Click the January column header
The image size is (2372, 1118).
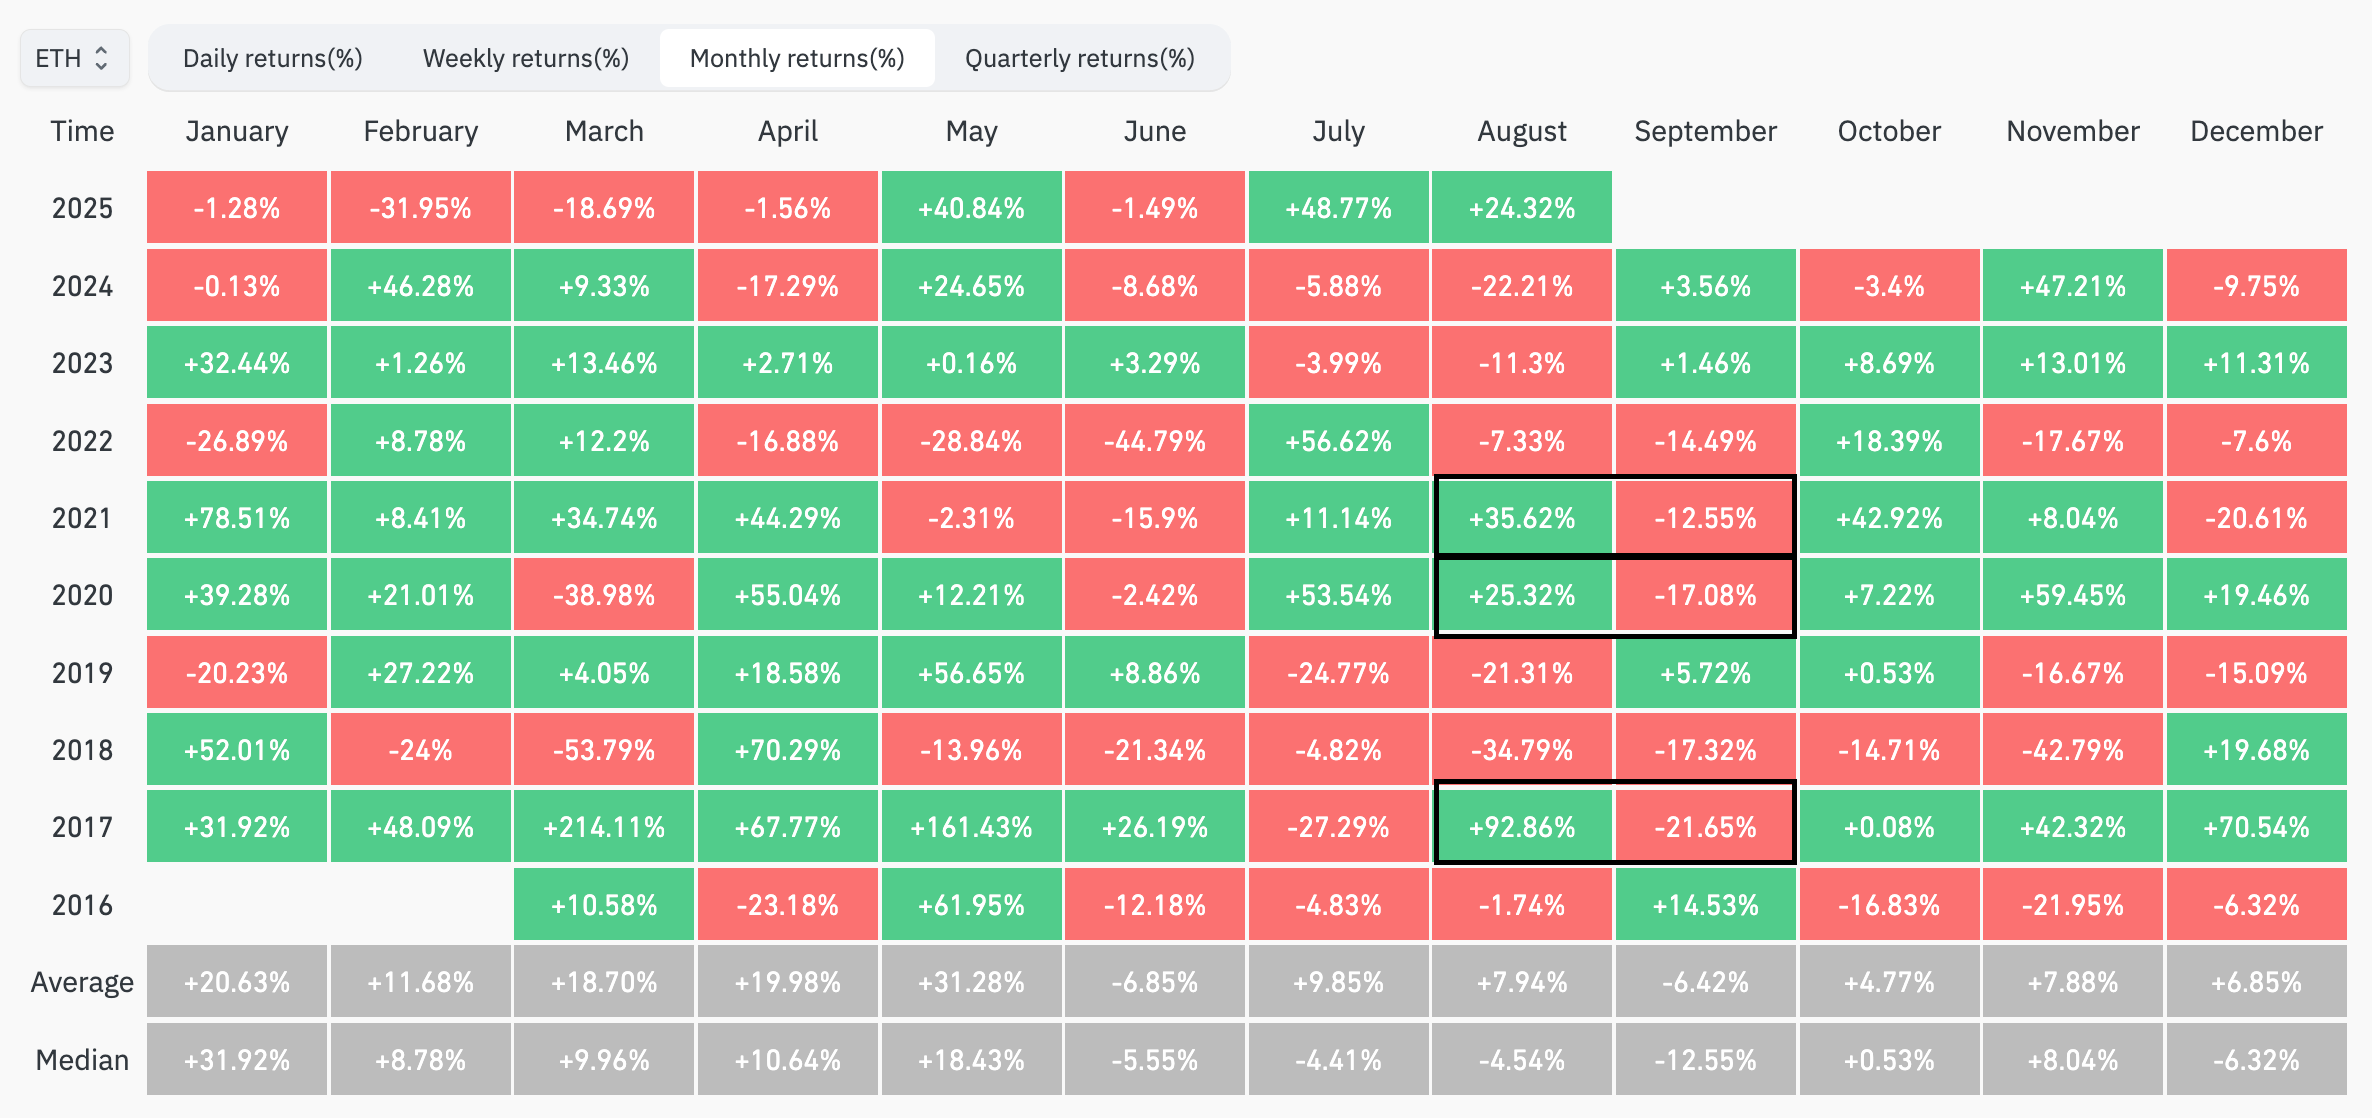237,131
